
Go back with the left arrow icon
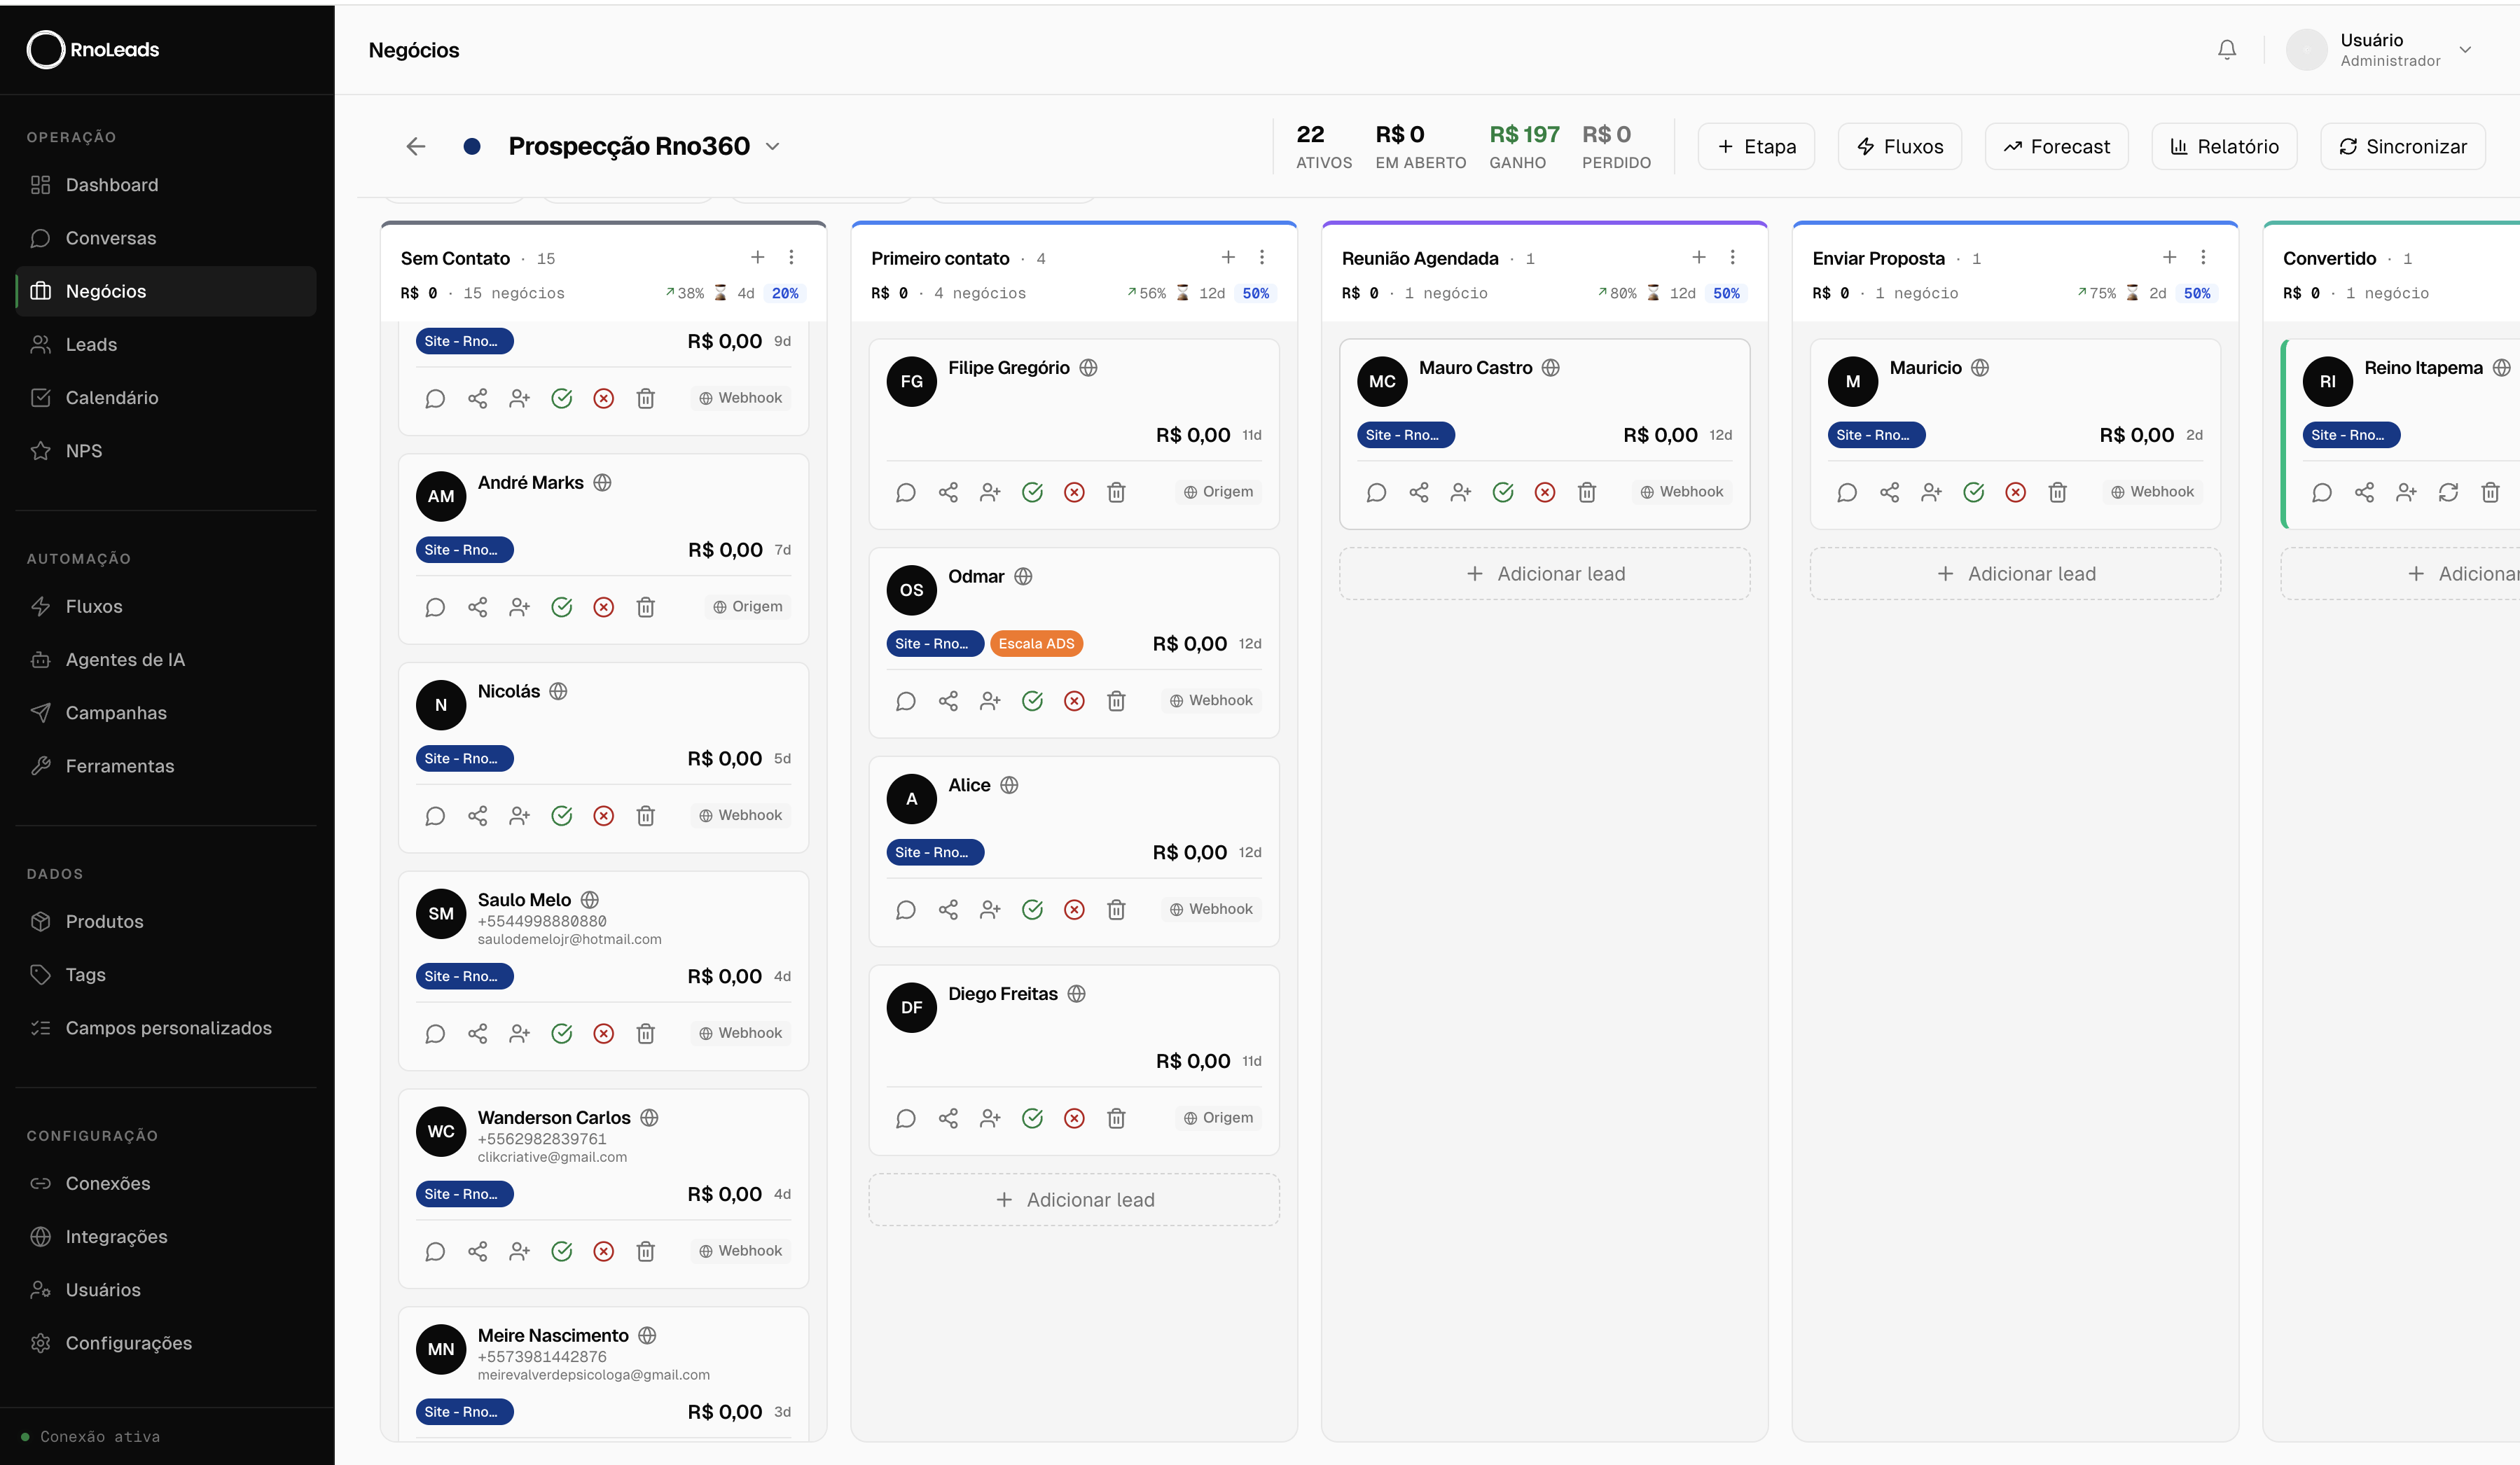click(x=416, y=146)
